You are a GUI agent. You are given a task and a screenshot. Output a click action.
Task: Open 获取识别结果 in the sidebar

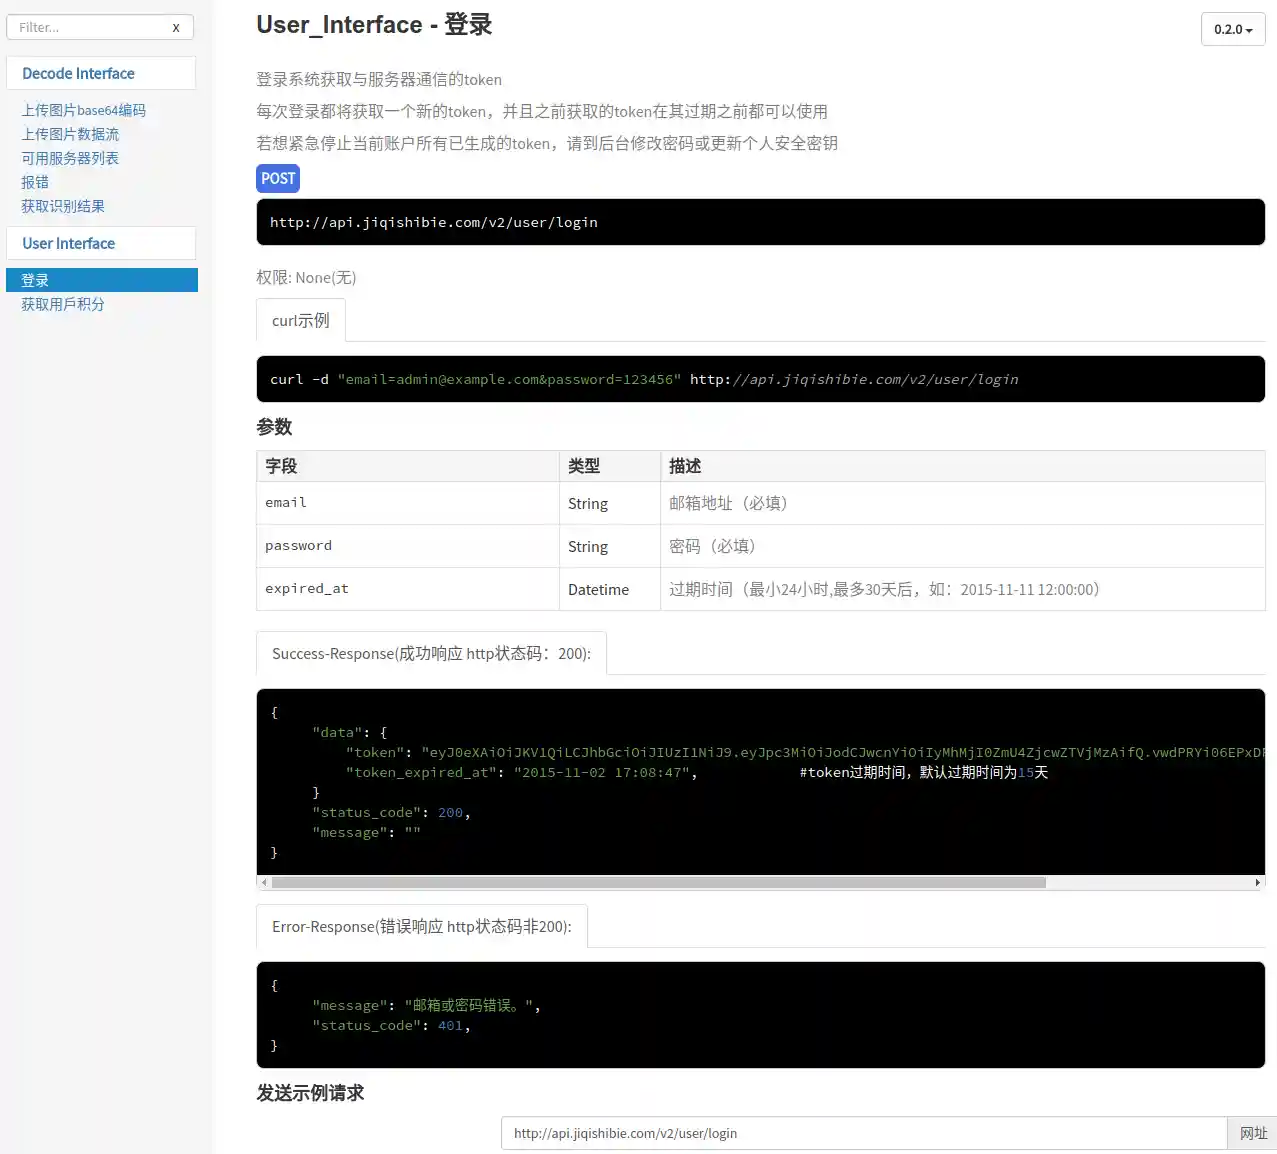(x=63, y=207)
